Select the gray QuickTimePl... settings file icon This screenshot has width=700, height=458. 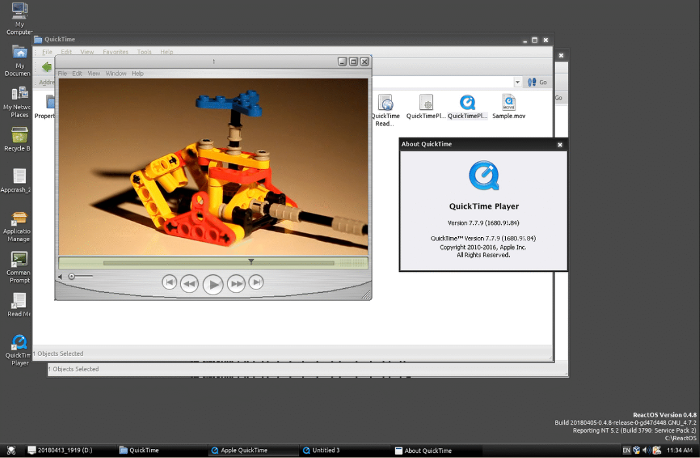pos(426,106)
